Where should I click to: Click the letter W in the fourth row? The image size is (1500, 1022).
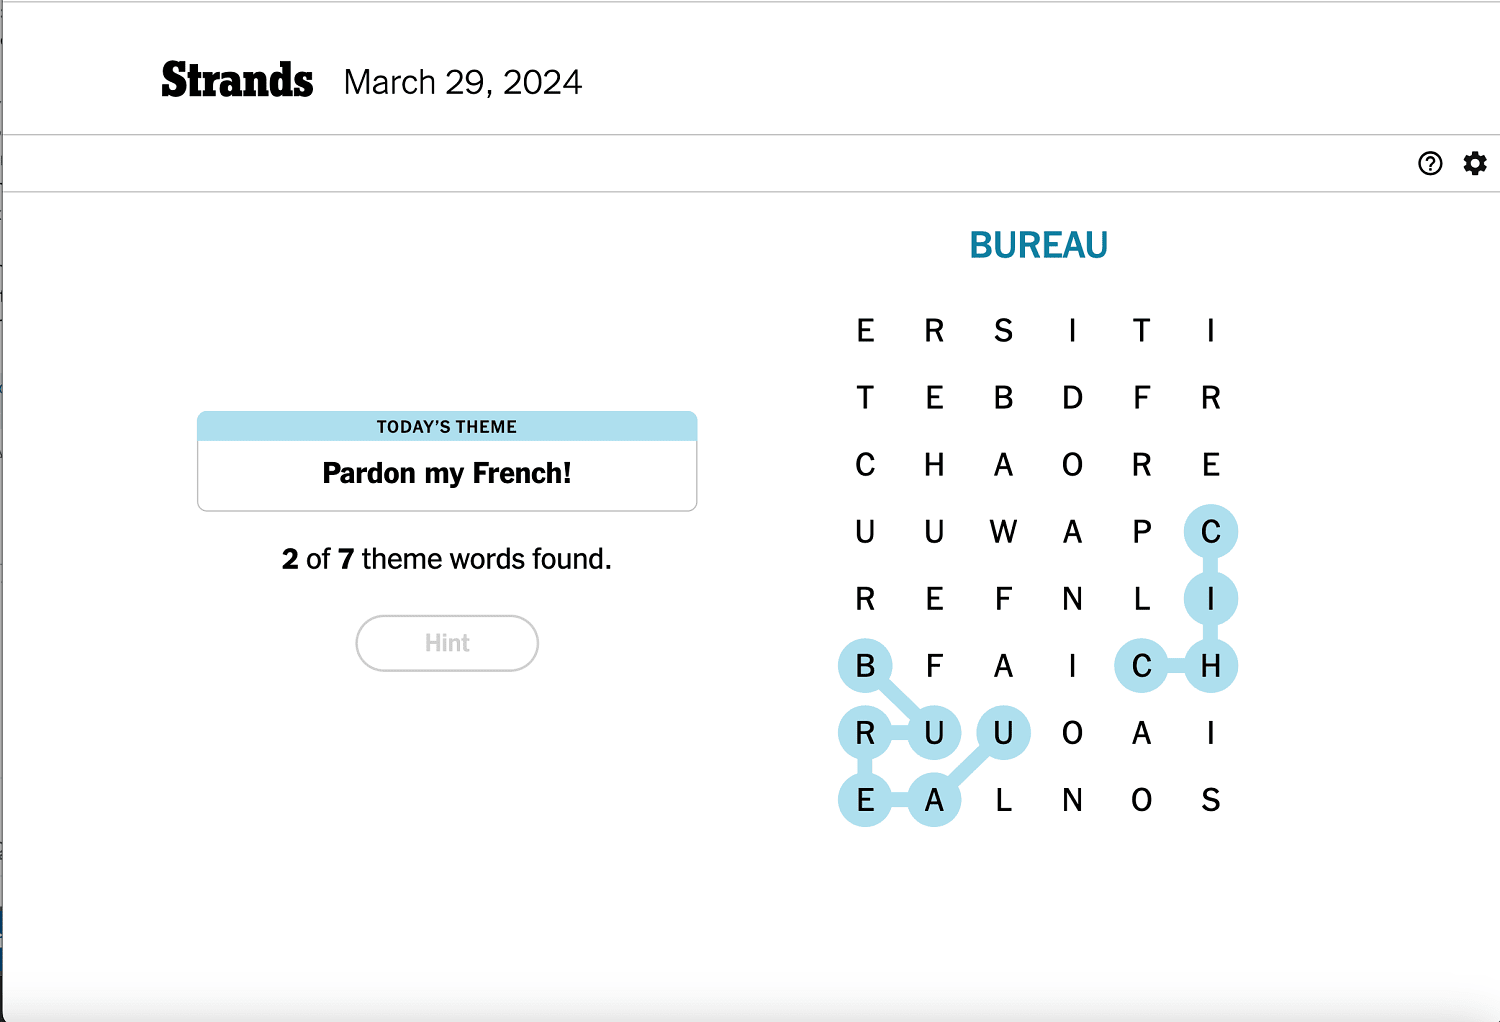[1002, 532]
